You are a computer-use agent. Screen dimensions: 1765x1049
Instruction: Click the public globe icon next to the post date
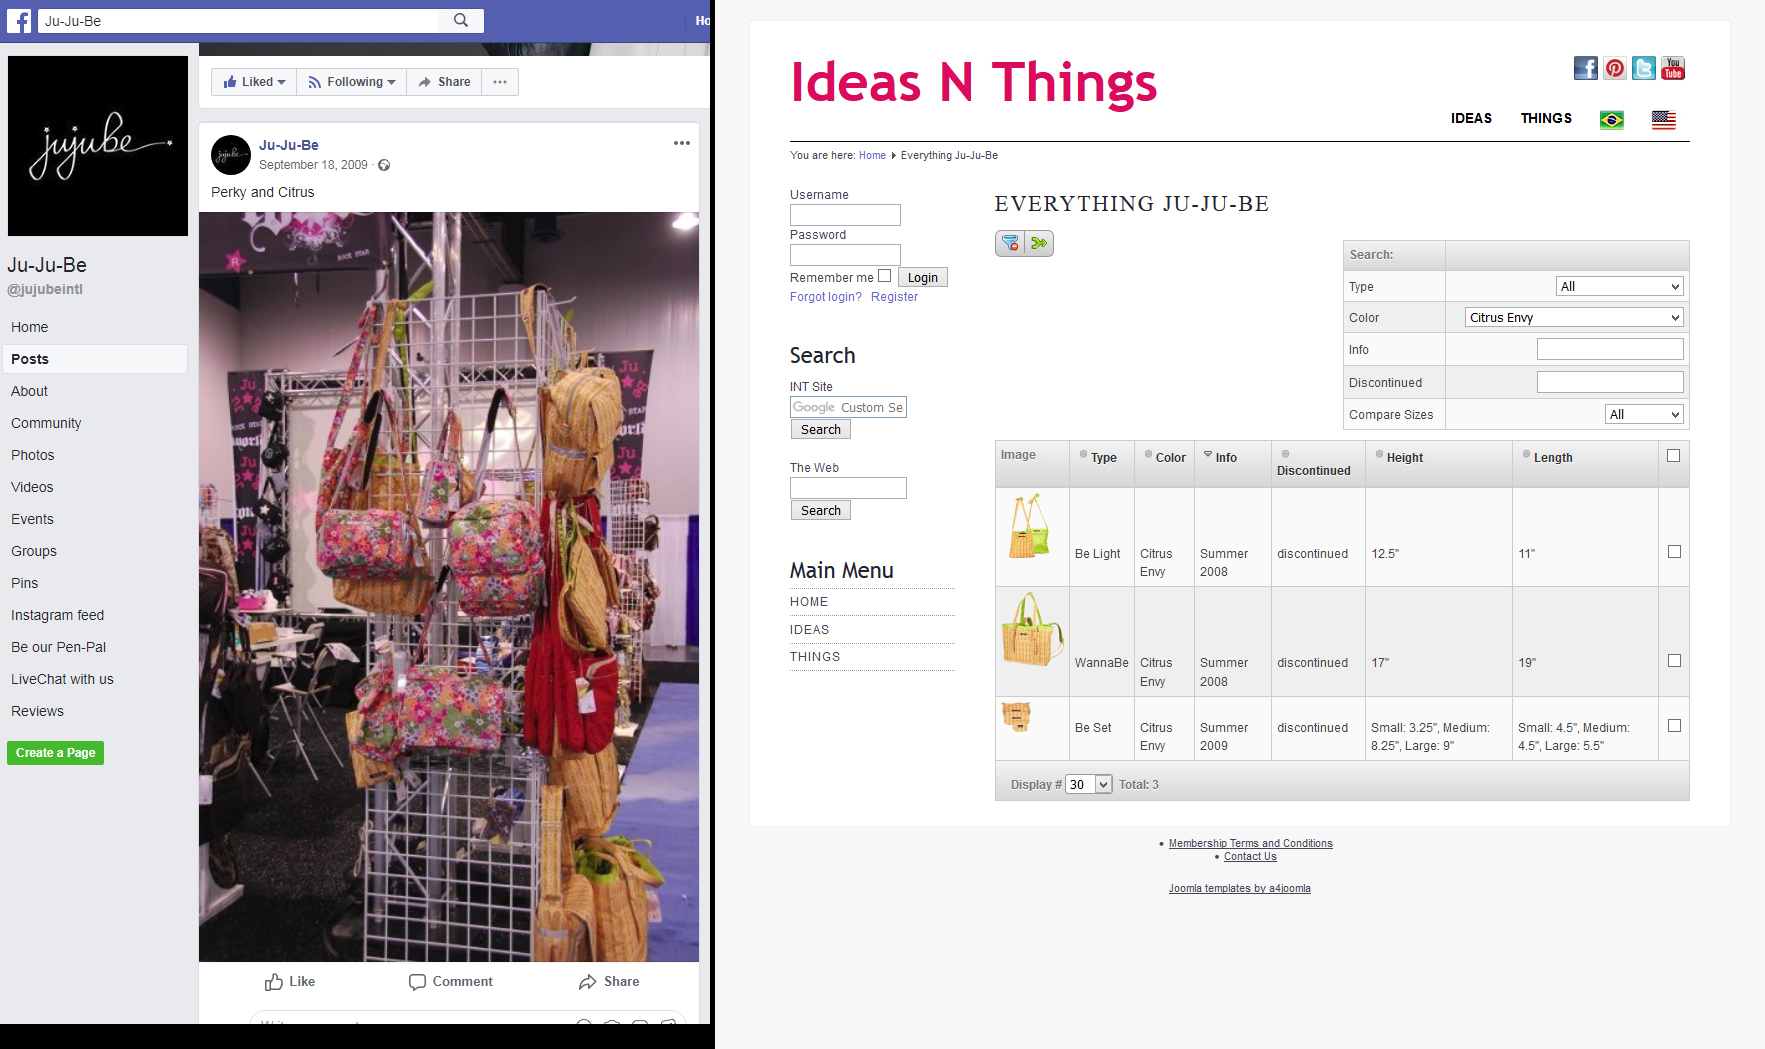tap(384, 165)
